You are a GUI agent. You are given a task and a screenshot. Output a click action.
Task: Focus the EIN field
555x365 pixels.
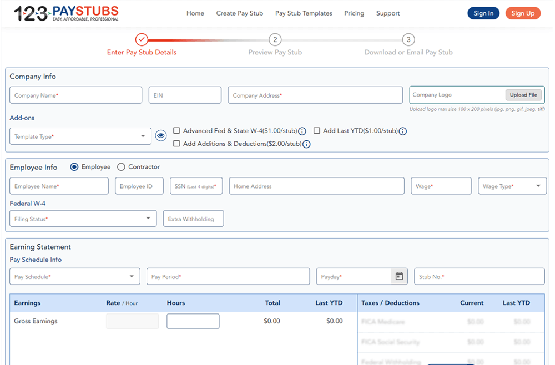click(x=185, y=95)
